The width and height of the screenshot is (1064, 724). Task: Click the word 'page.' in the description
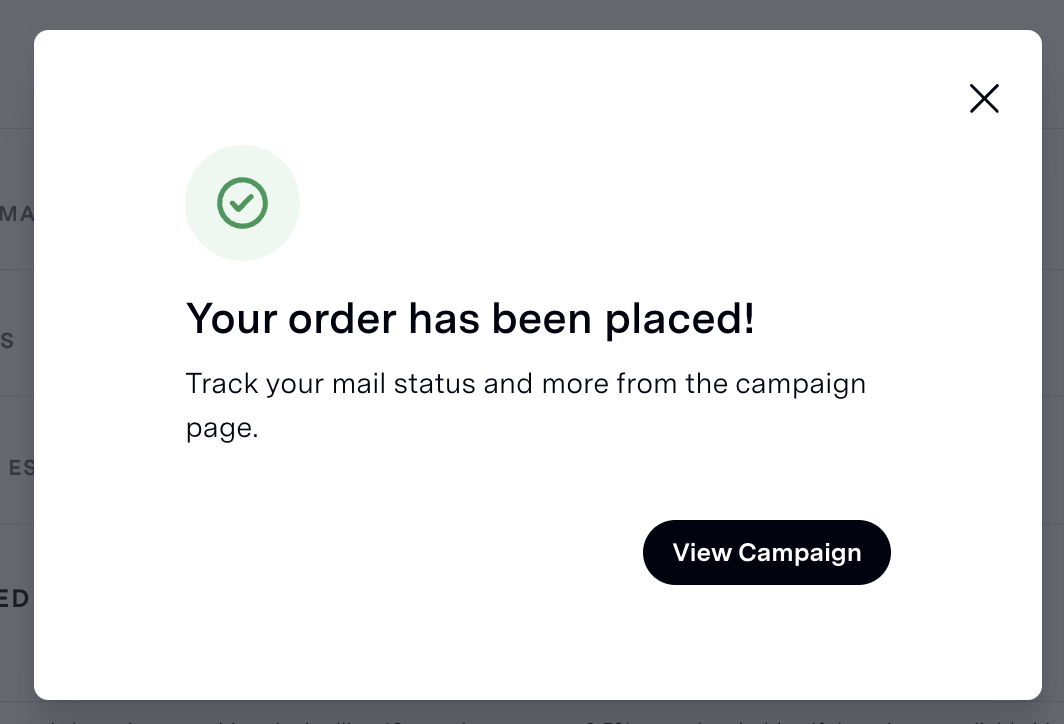click(222, 429)
